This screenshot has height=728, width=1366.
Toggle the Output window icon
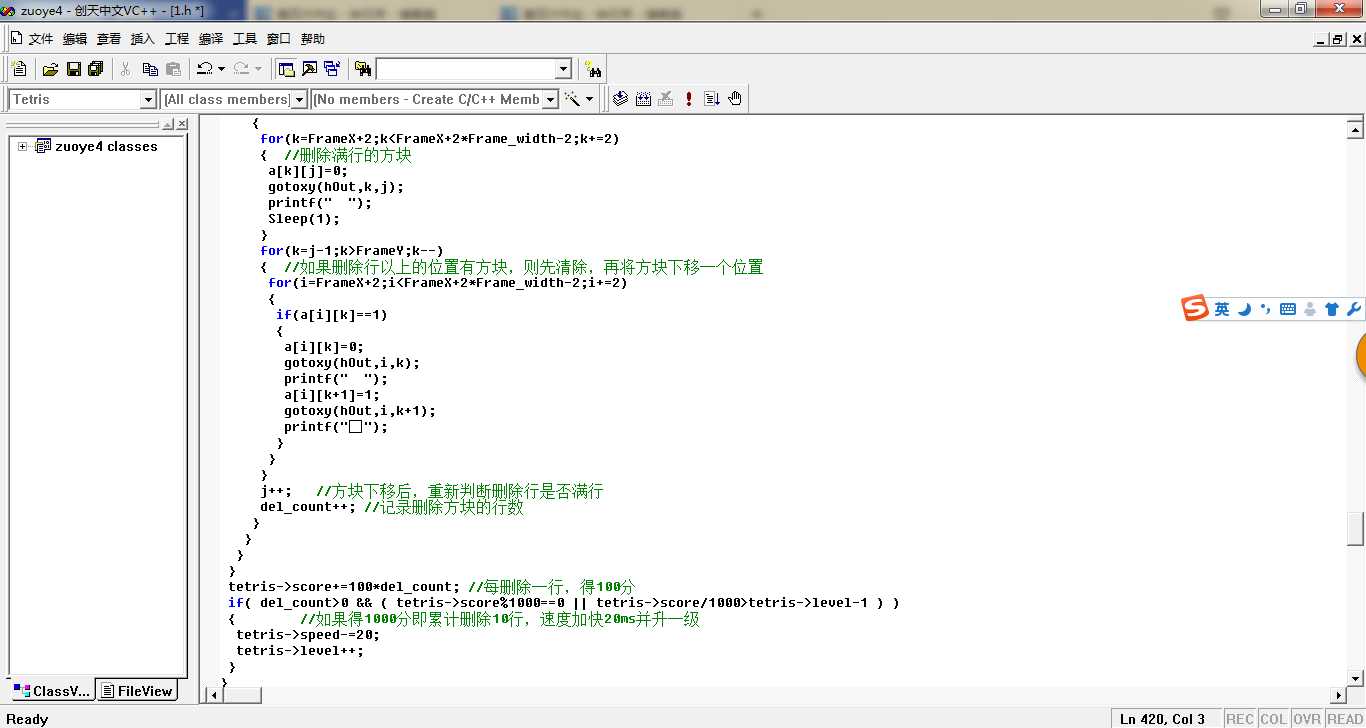(x=309, y=69)
